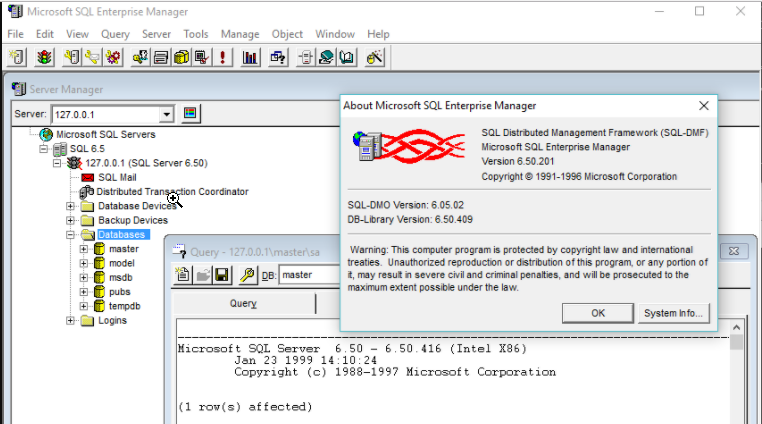Click the 'DB-Library Version: 6.50.409' text

pos(410,219)
